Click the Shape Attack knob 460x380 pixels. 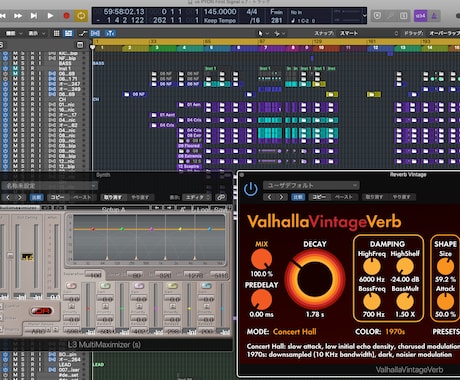[x=445, y=301]
